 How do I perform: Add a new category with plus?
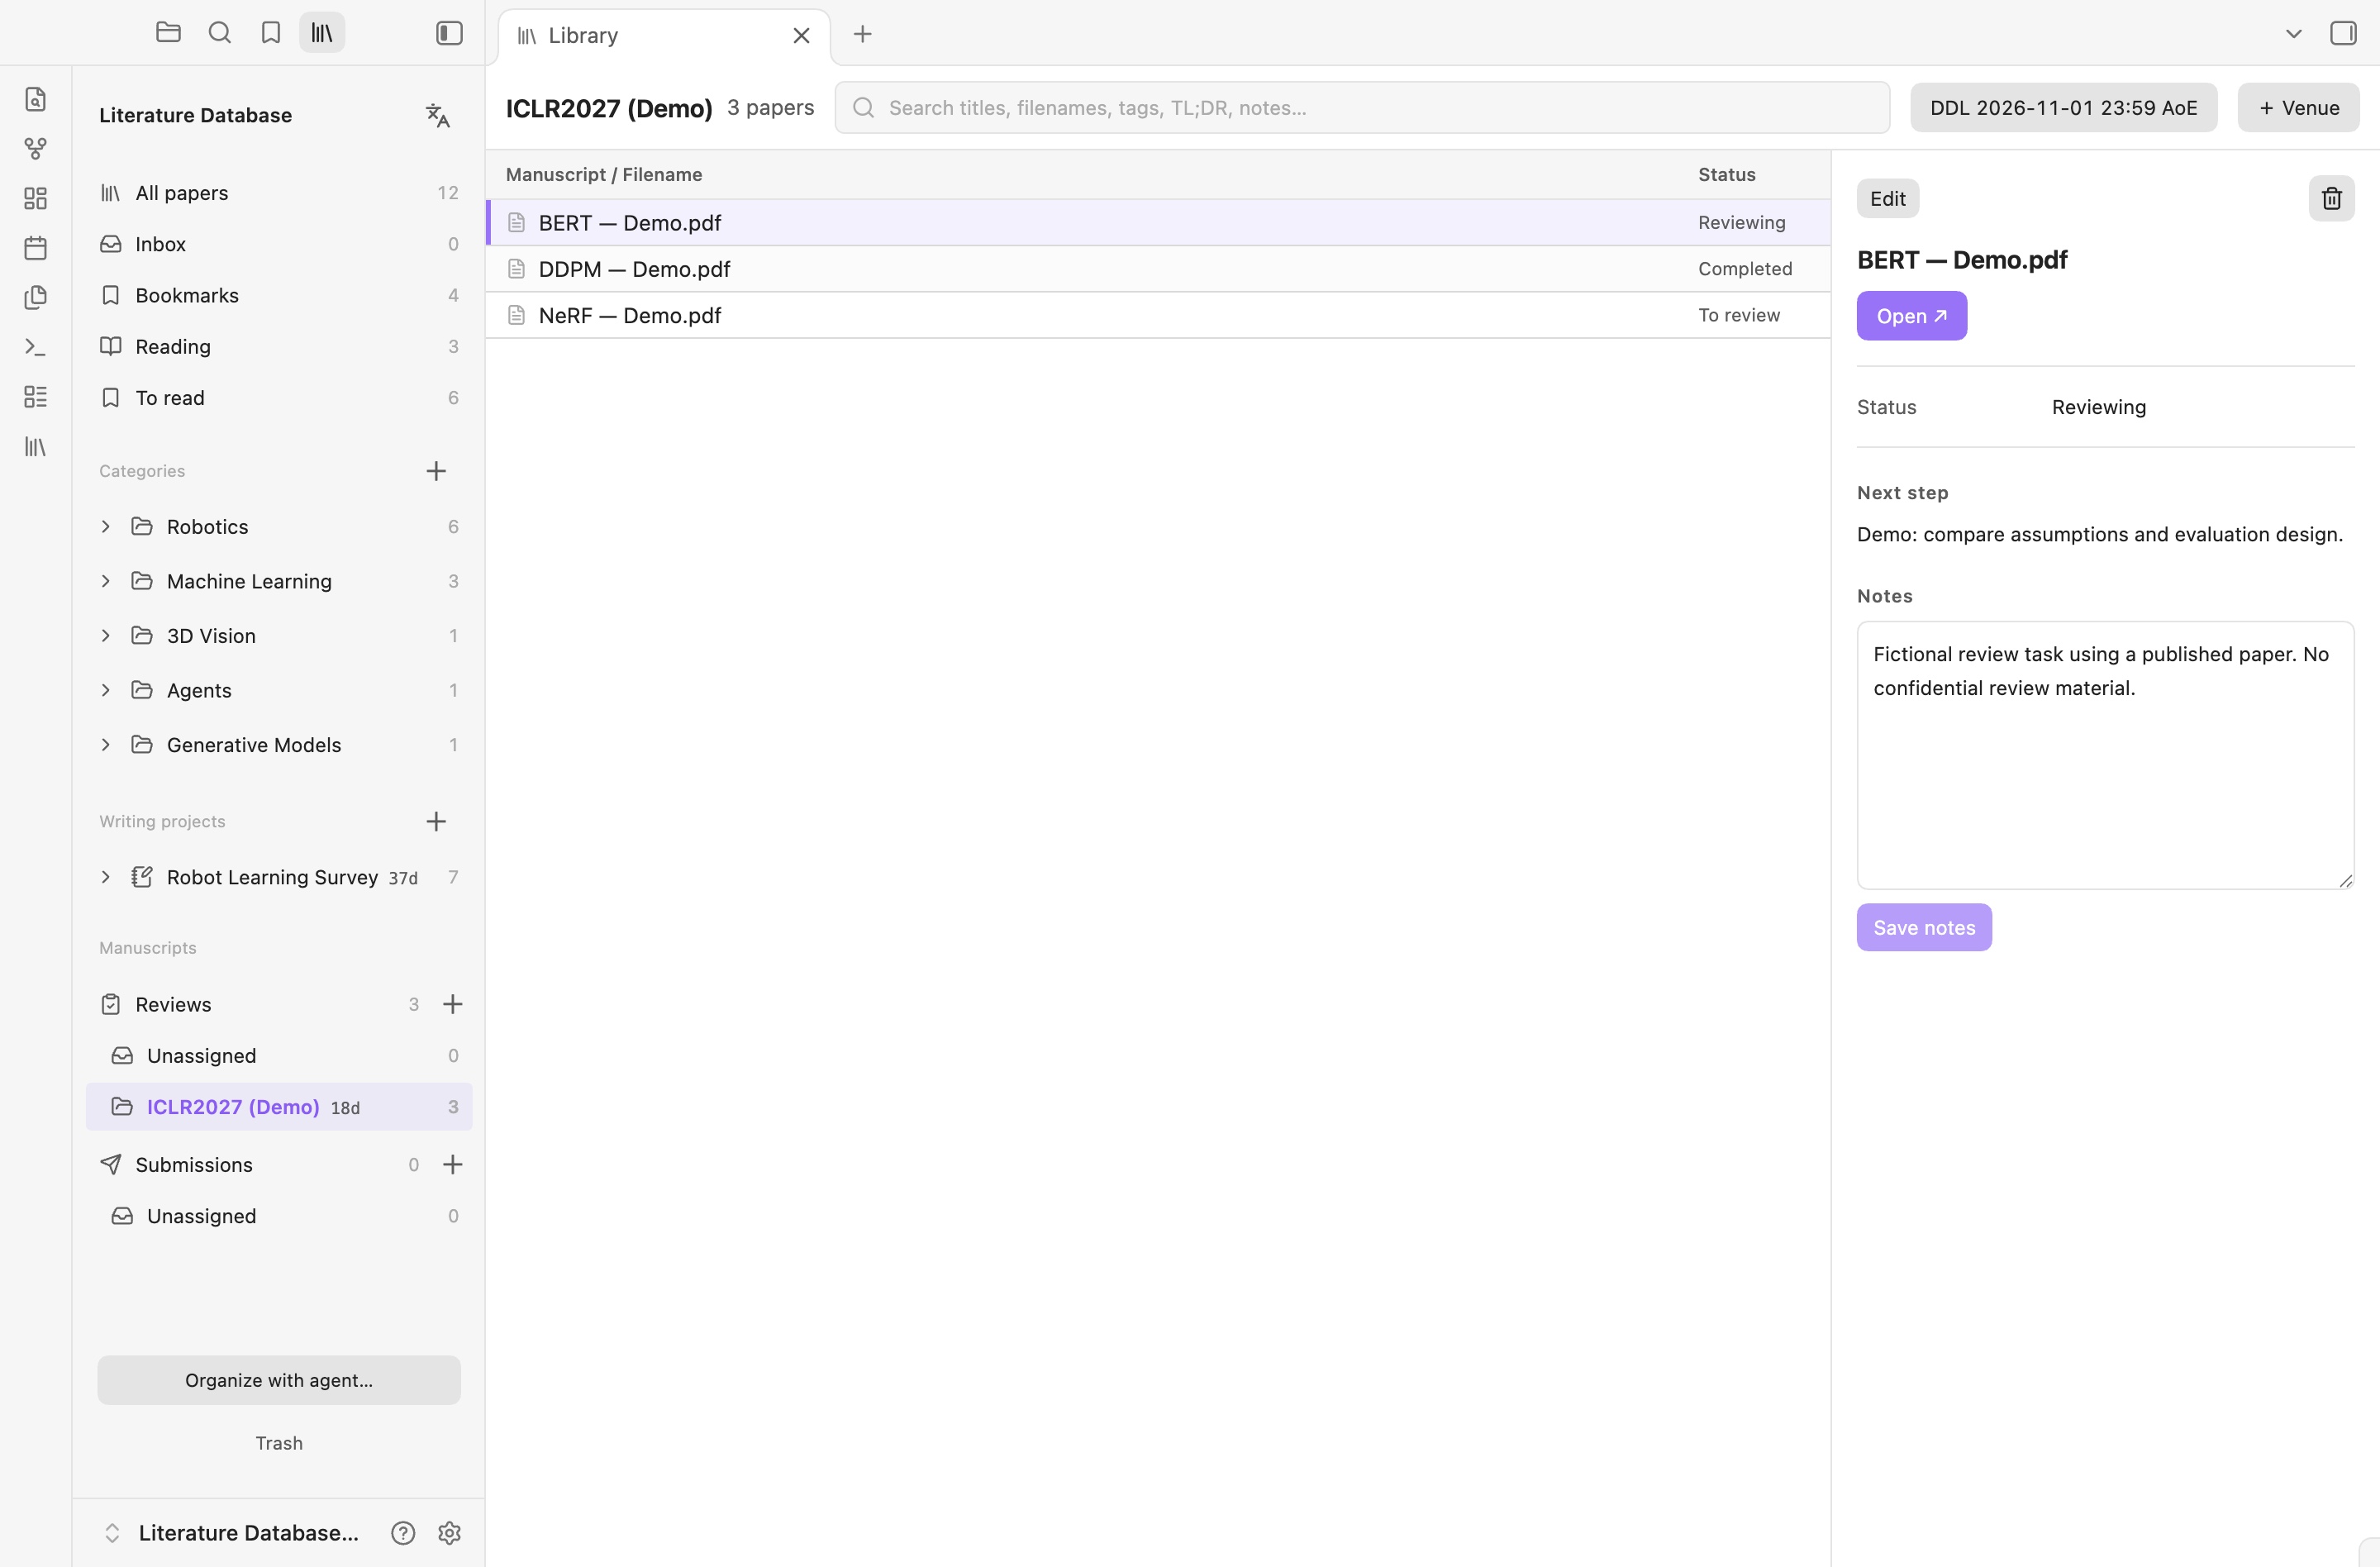pos(436,471)
